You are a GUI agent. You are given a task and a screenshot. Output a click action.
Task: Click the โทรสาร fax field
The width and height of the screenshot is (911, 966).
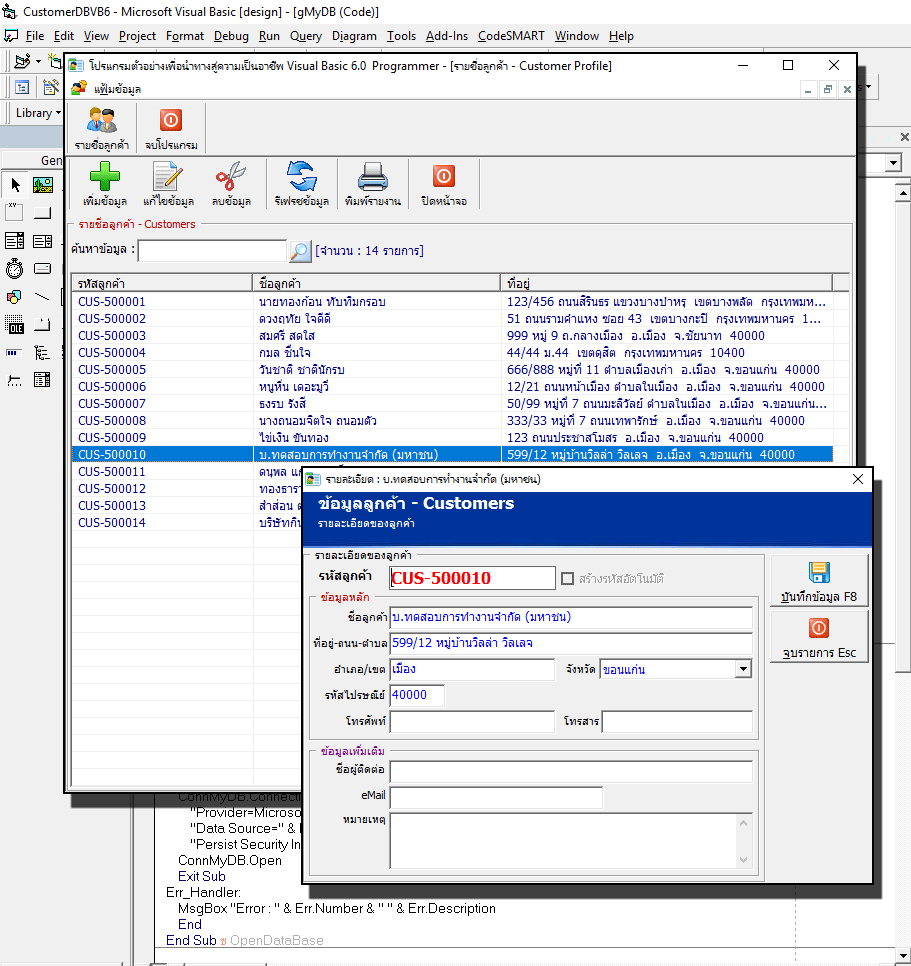677,721
